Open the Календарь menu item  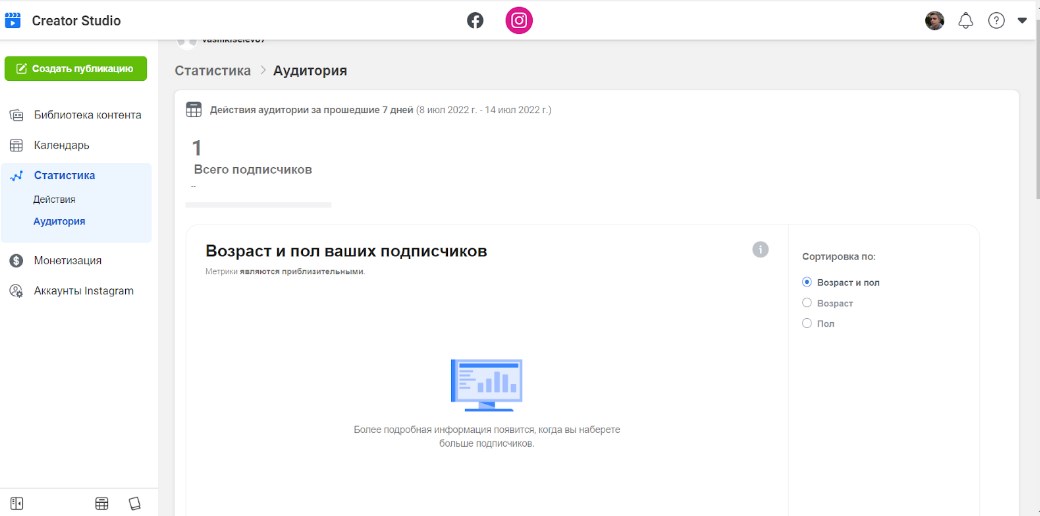pyautogui.click(x=61, y=146)
